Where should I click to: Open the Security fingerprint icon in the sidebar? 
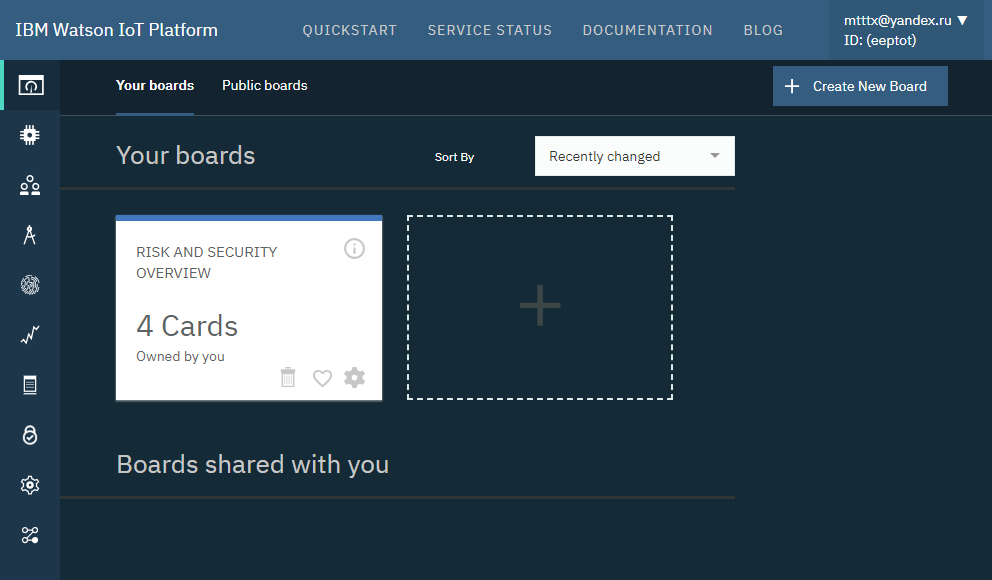coord(30,285)
